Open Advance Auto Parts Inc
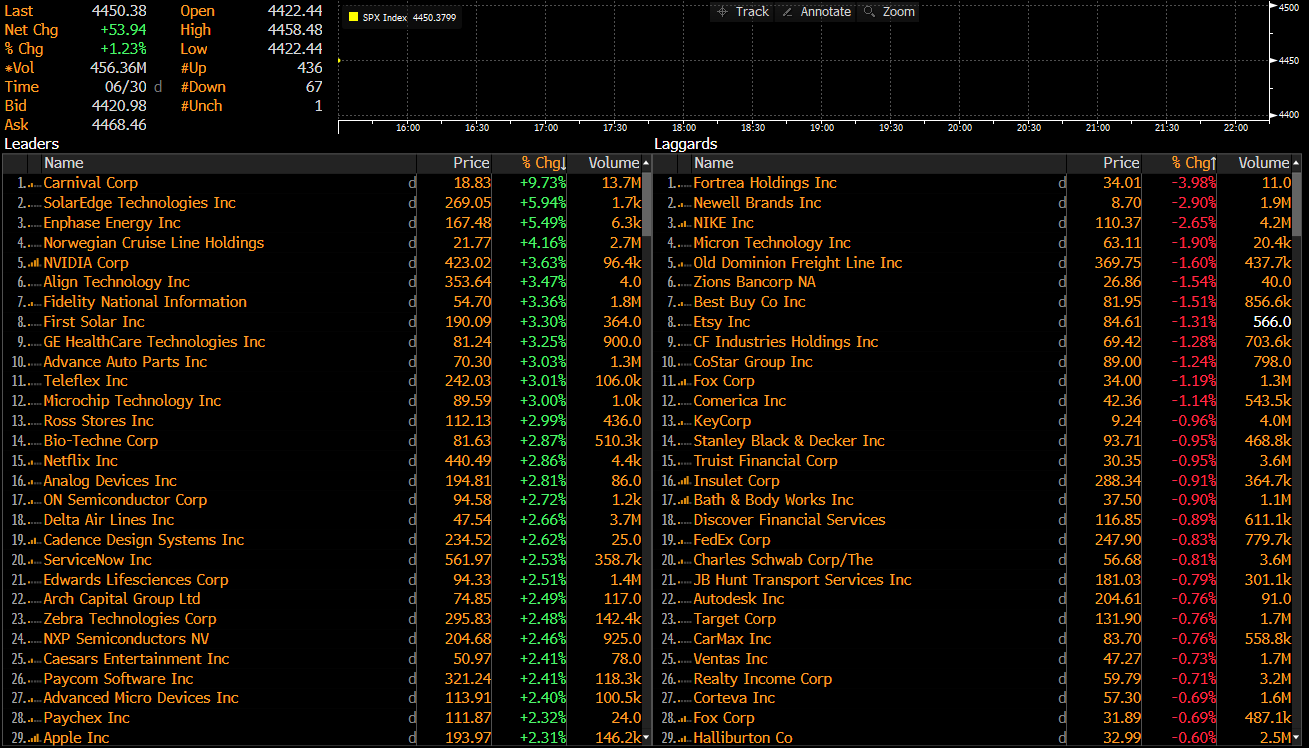This screenshot has width=1309, height=748. tap(125, 362)
